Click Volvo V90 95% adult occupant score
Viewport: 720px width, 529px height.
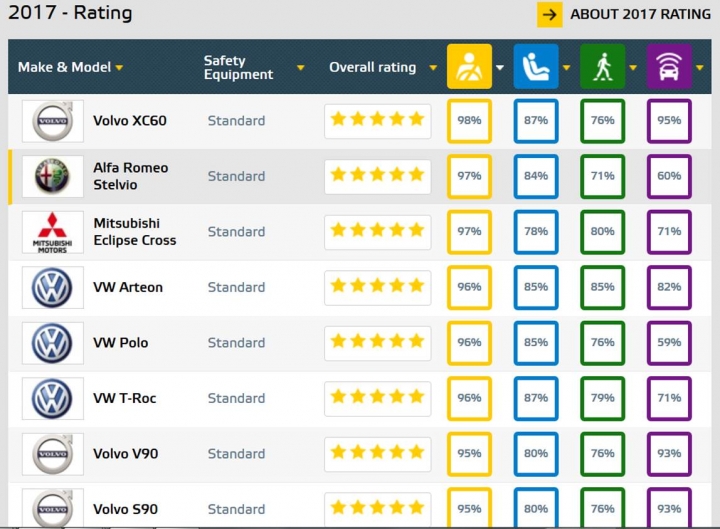(469, 454)
